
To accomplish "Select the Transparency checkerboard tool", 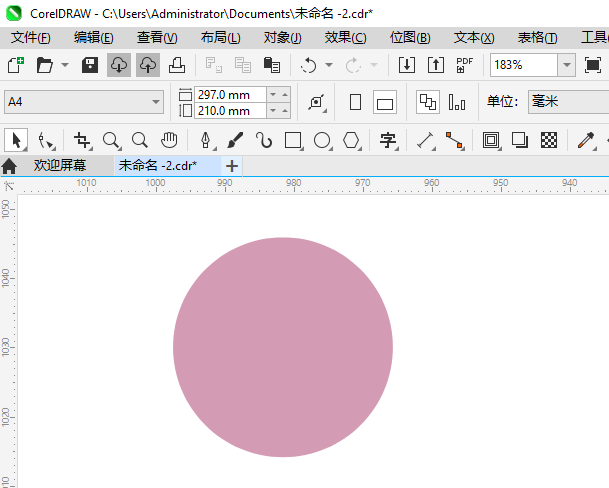I will (x=549, y=140).
